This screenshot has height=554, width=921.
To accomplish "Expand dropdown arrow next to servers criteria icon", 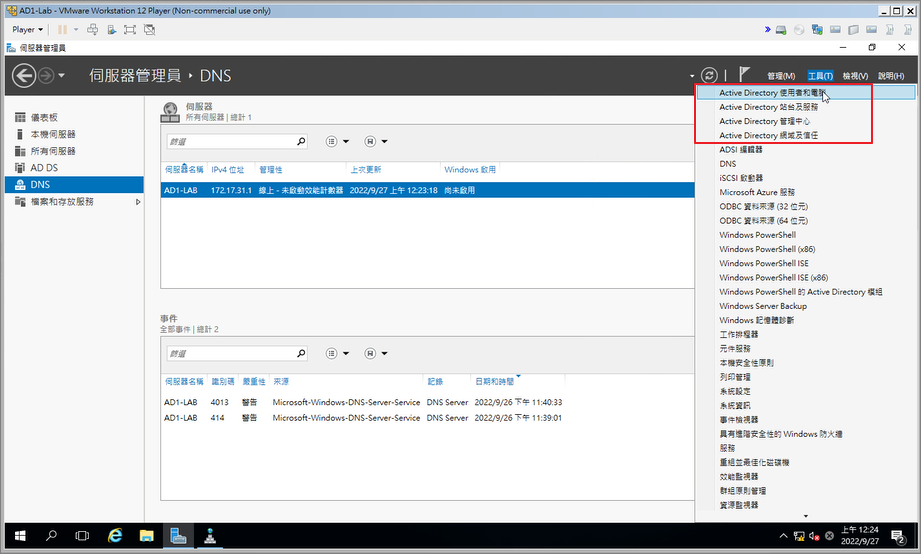I will pos(346,141).
